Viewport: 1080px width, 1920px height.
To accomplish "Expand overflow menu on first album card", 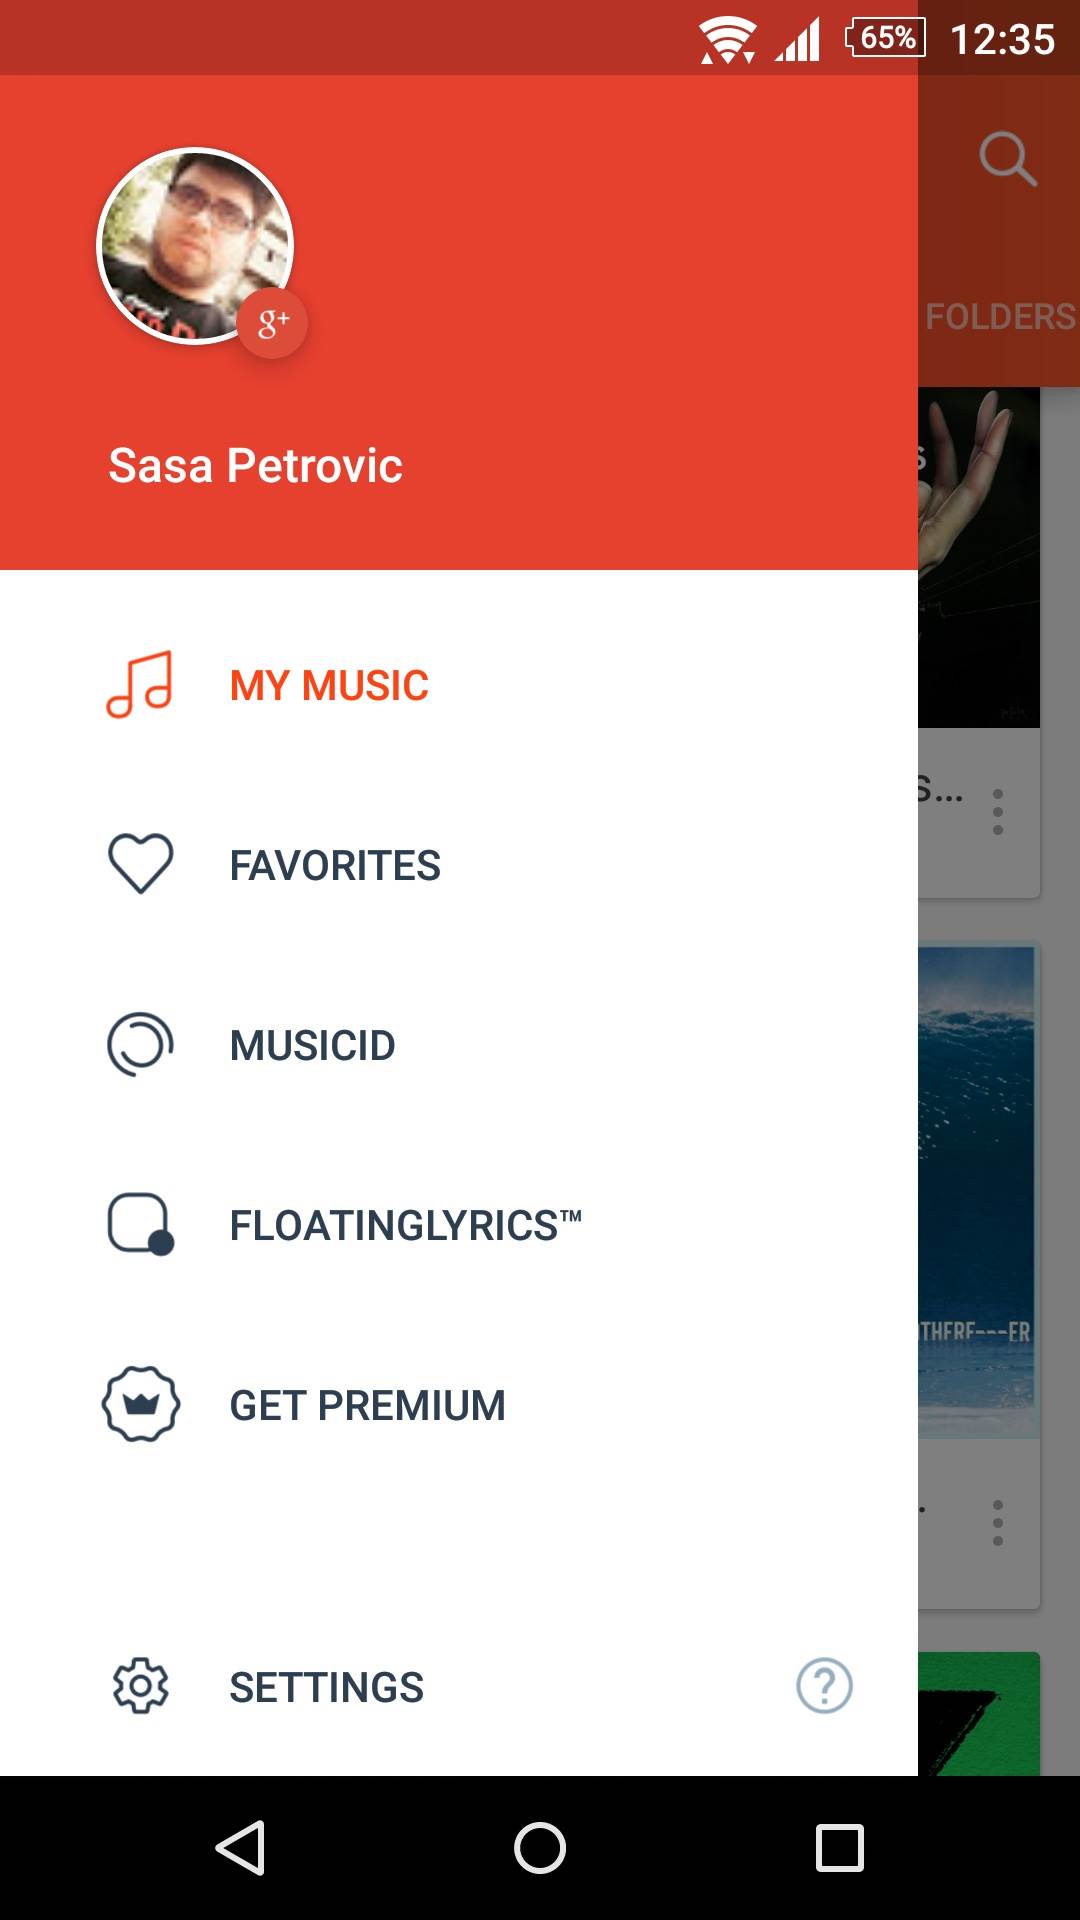I will tap(997, 812).
